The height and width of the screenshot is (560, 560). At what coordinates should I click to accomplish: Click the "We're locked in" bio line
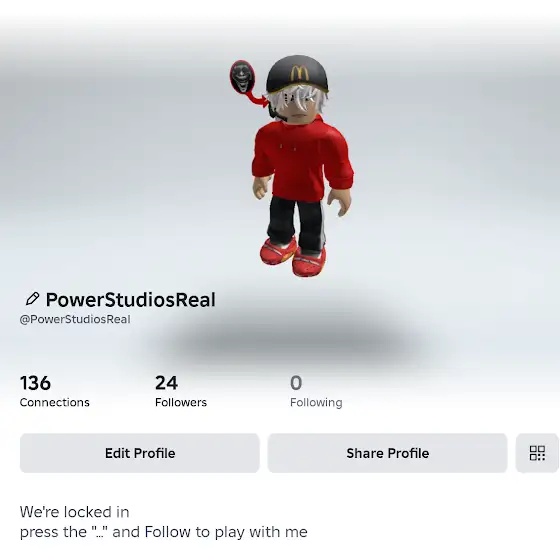click(74, 512)
